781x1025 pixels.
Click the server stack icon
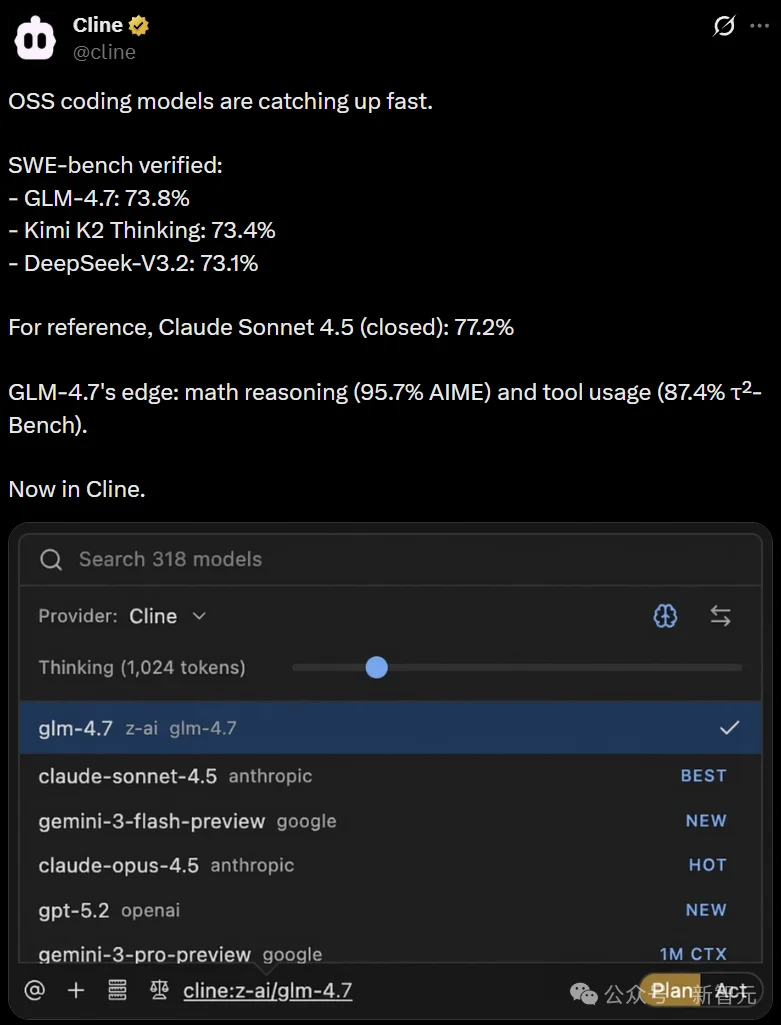point(117,990)
